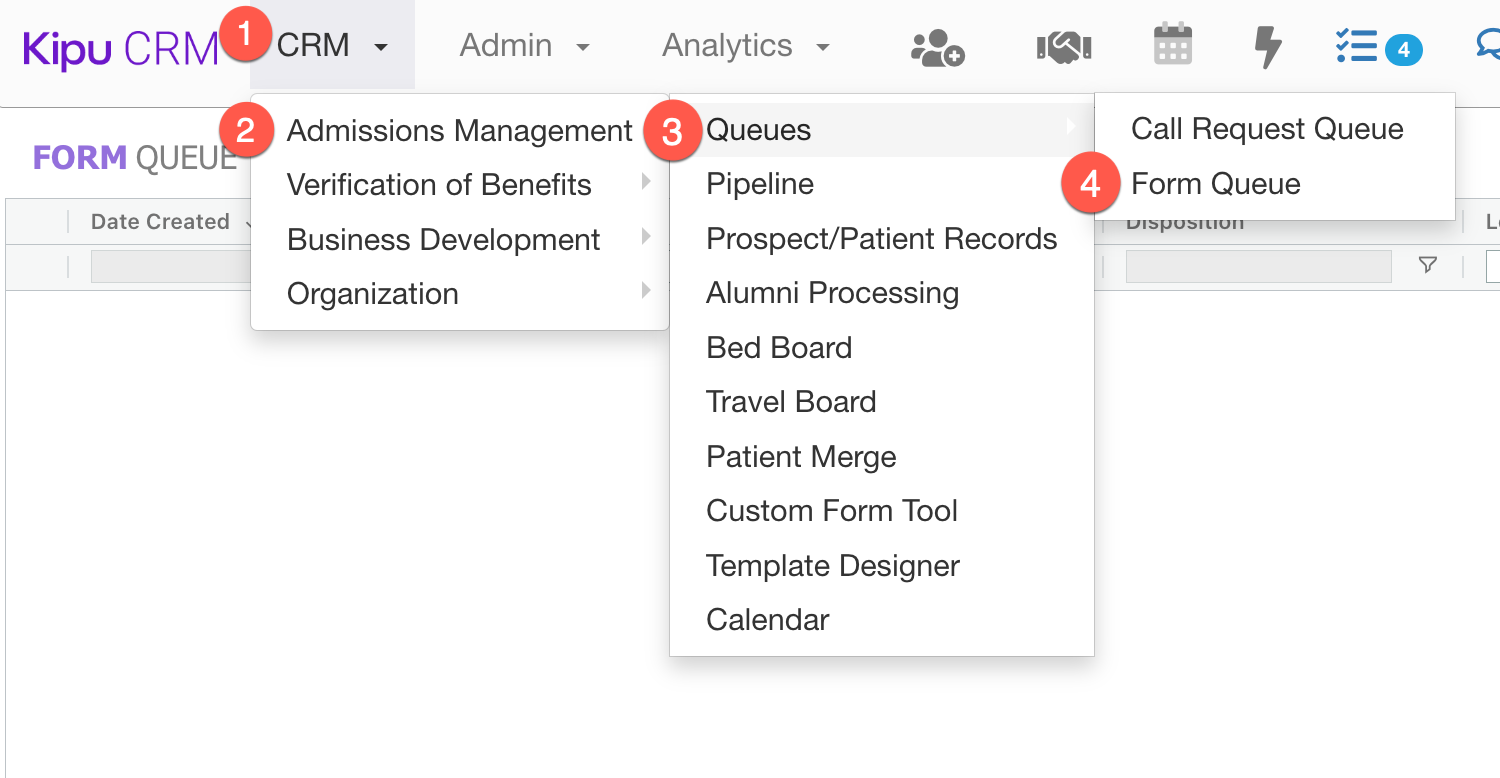1500x778 pixels.
Task: Click the filter funnel on the Disposition column
Action: (x=1428, y=265)
